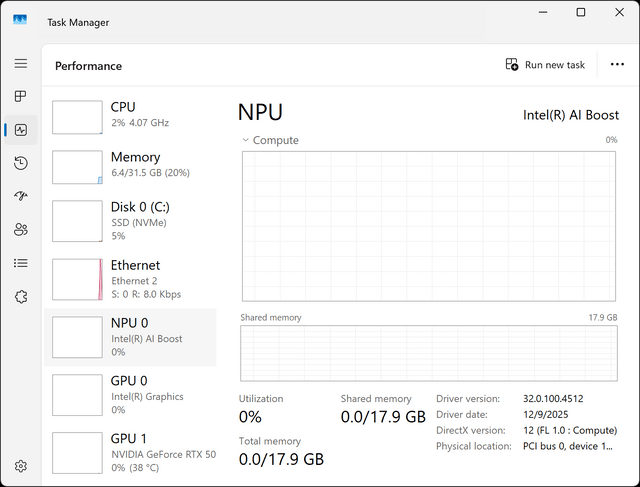Select the Memory performance entry
640x487 pixels.
(130, 167)
